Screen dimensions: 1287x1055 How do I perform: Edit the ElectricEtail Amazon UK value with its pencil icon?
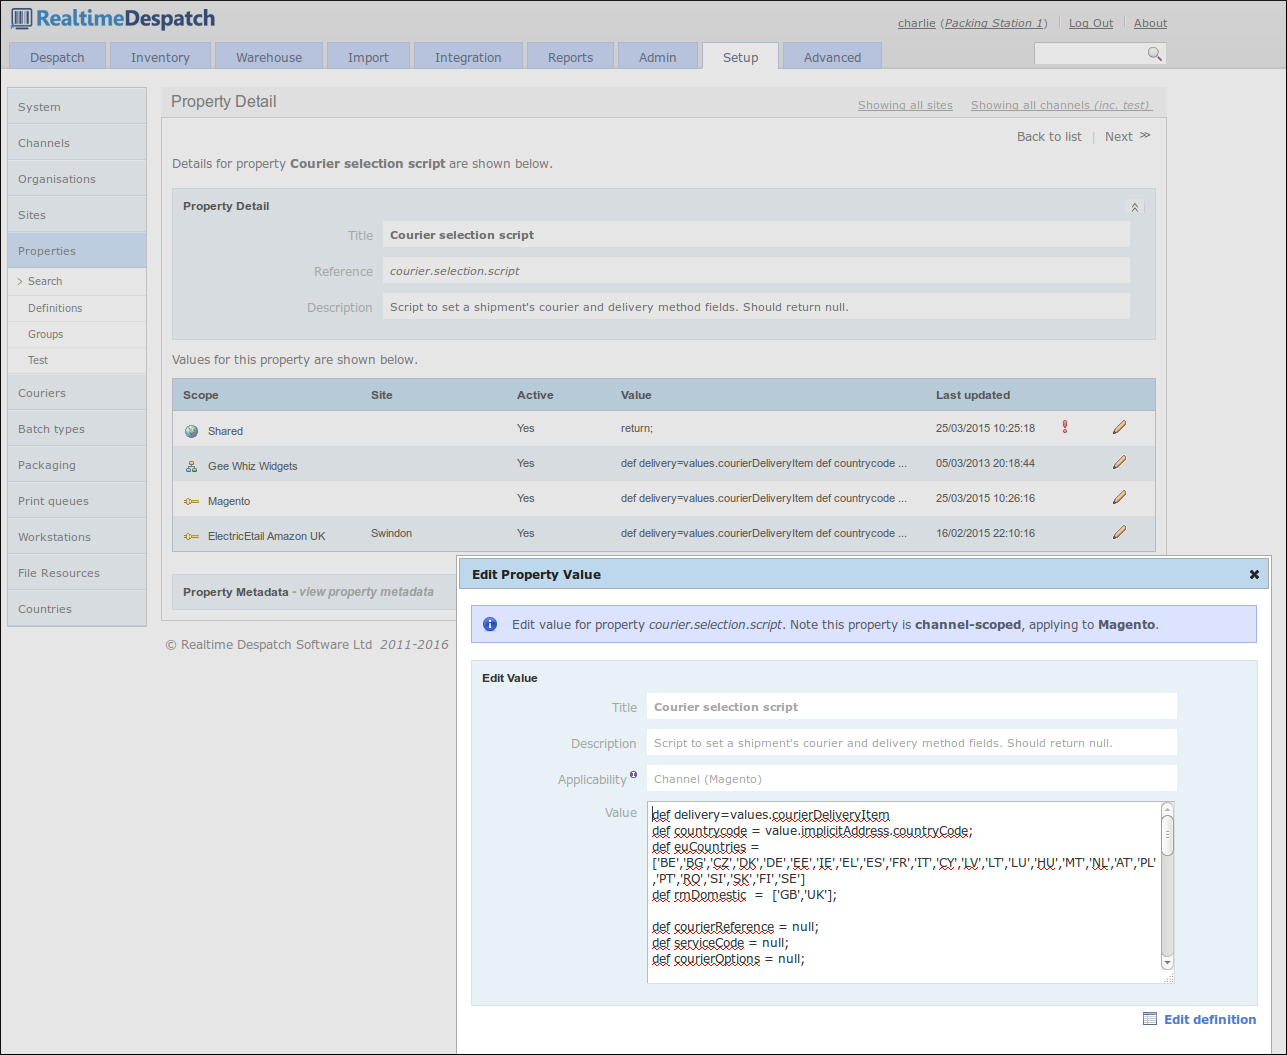click(x=1119, y=532)
